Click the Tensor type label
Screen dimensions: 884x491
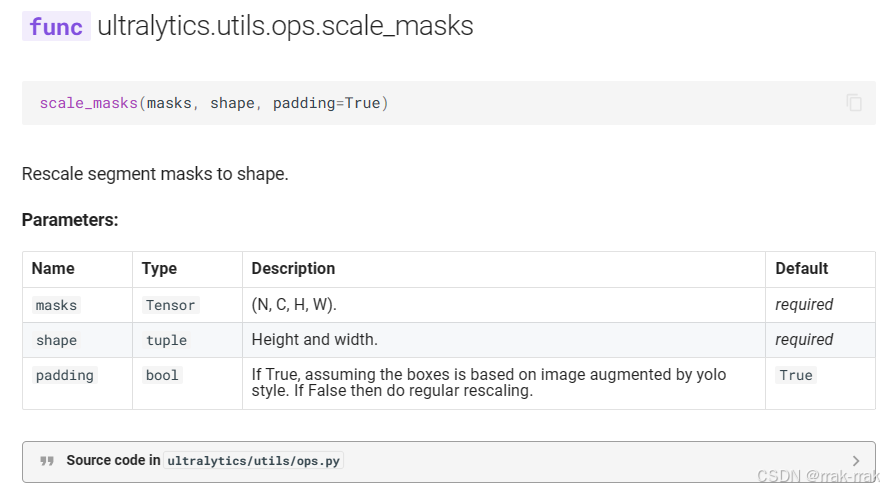pos(170,305)
